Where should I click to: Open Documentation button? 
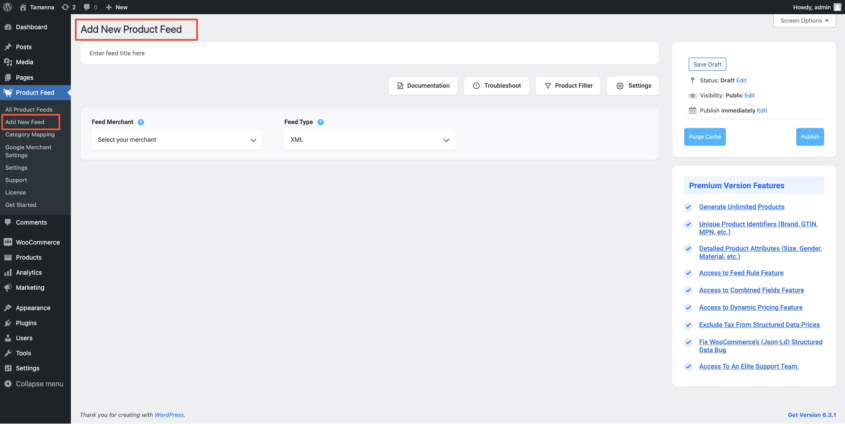(x=423, y=86)
